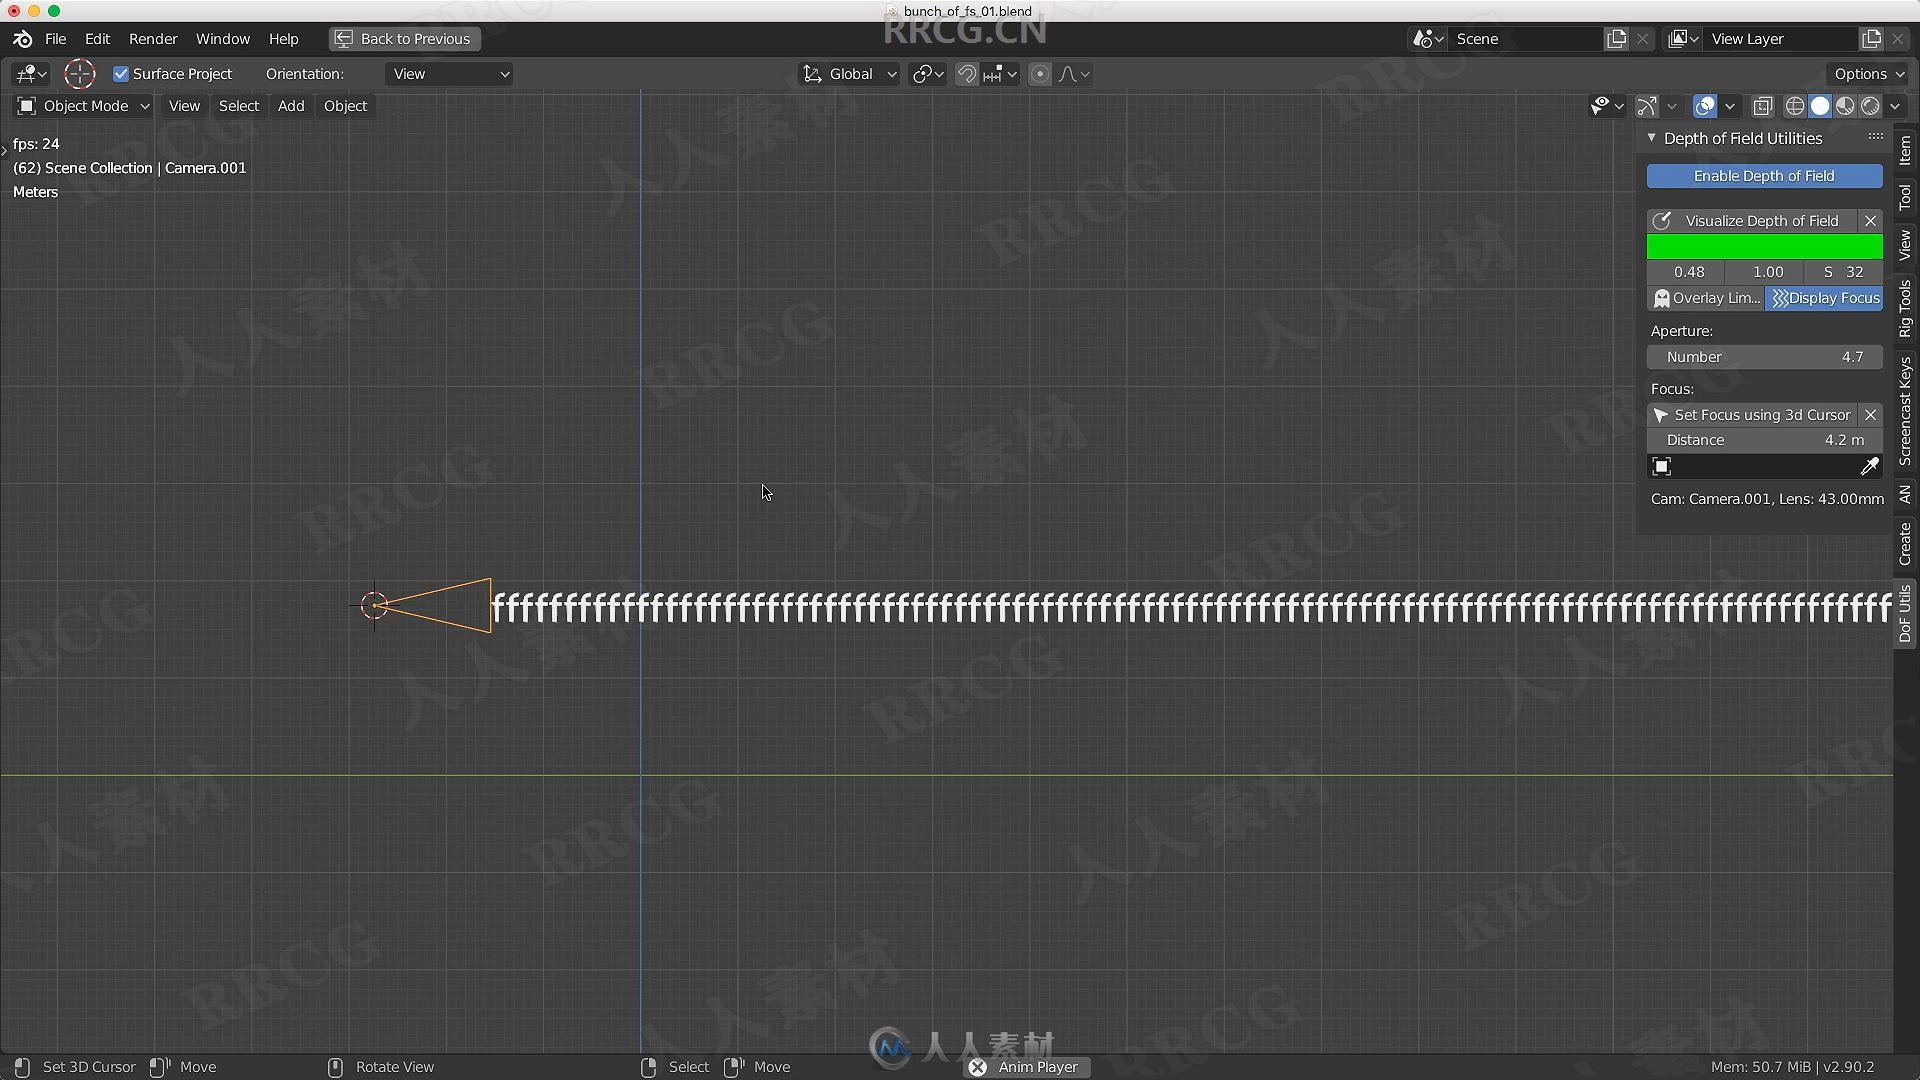Open the Window menu
The height and width of the screenshot is (1080, 1920).
point(223,39)
